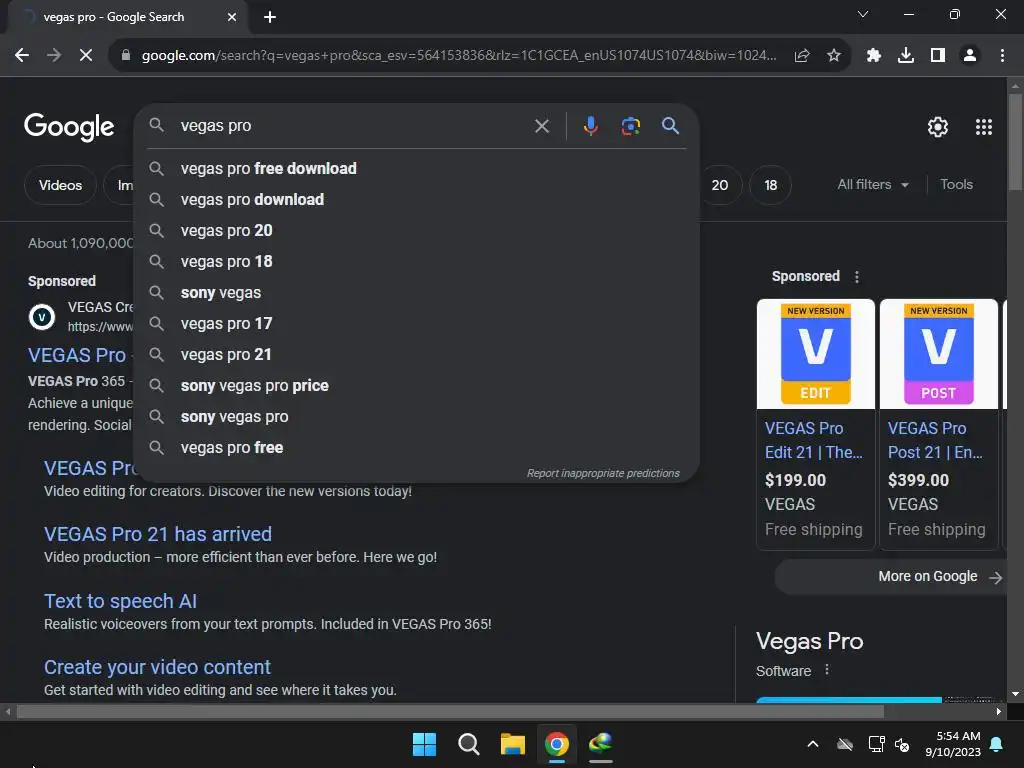
Task: Click 'More on Google' button
Action: click(891, 577)
